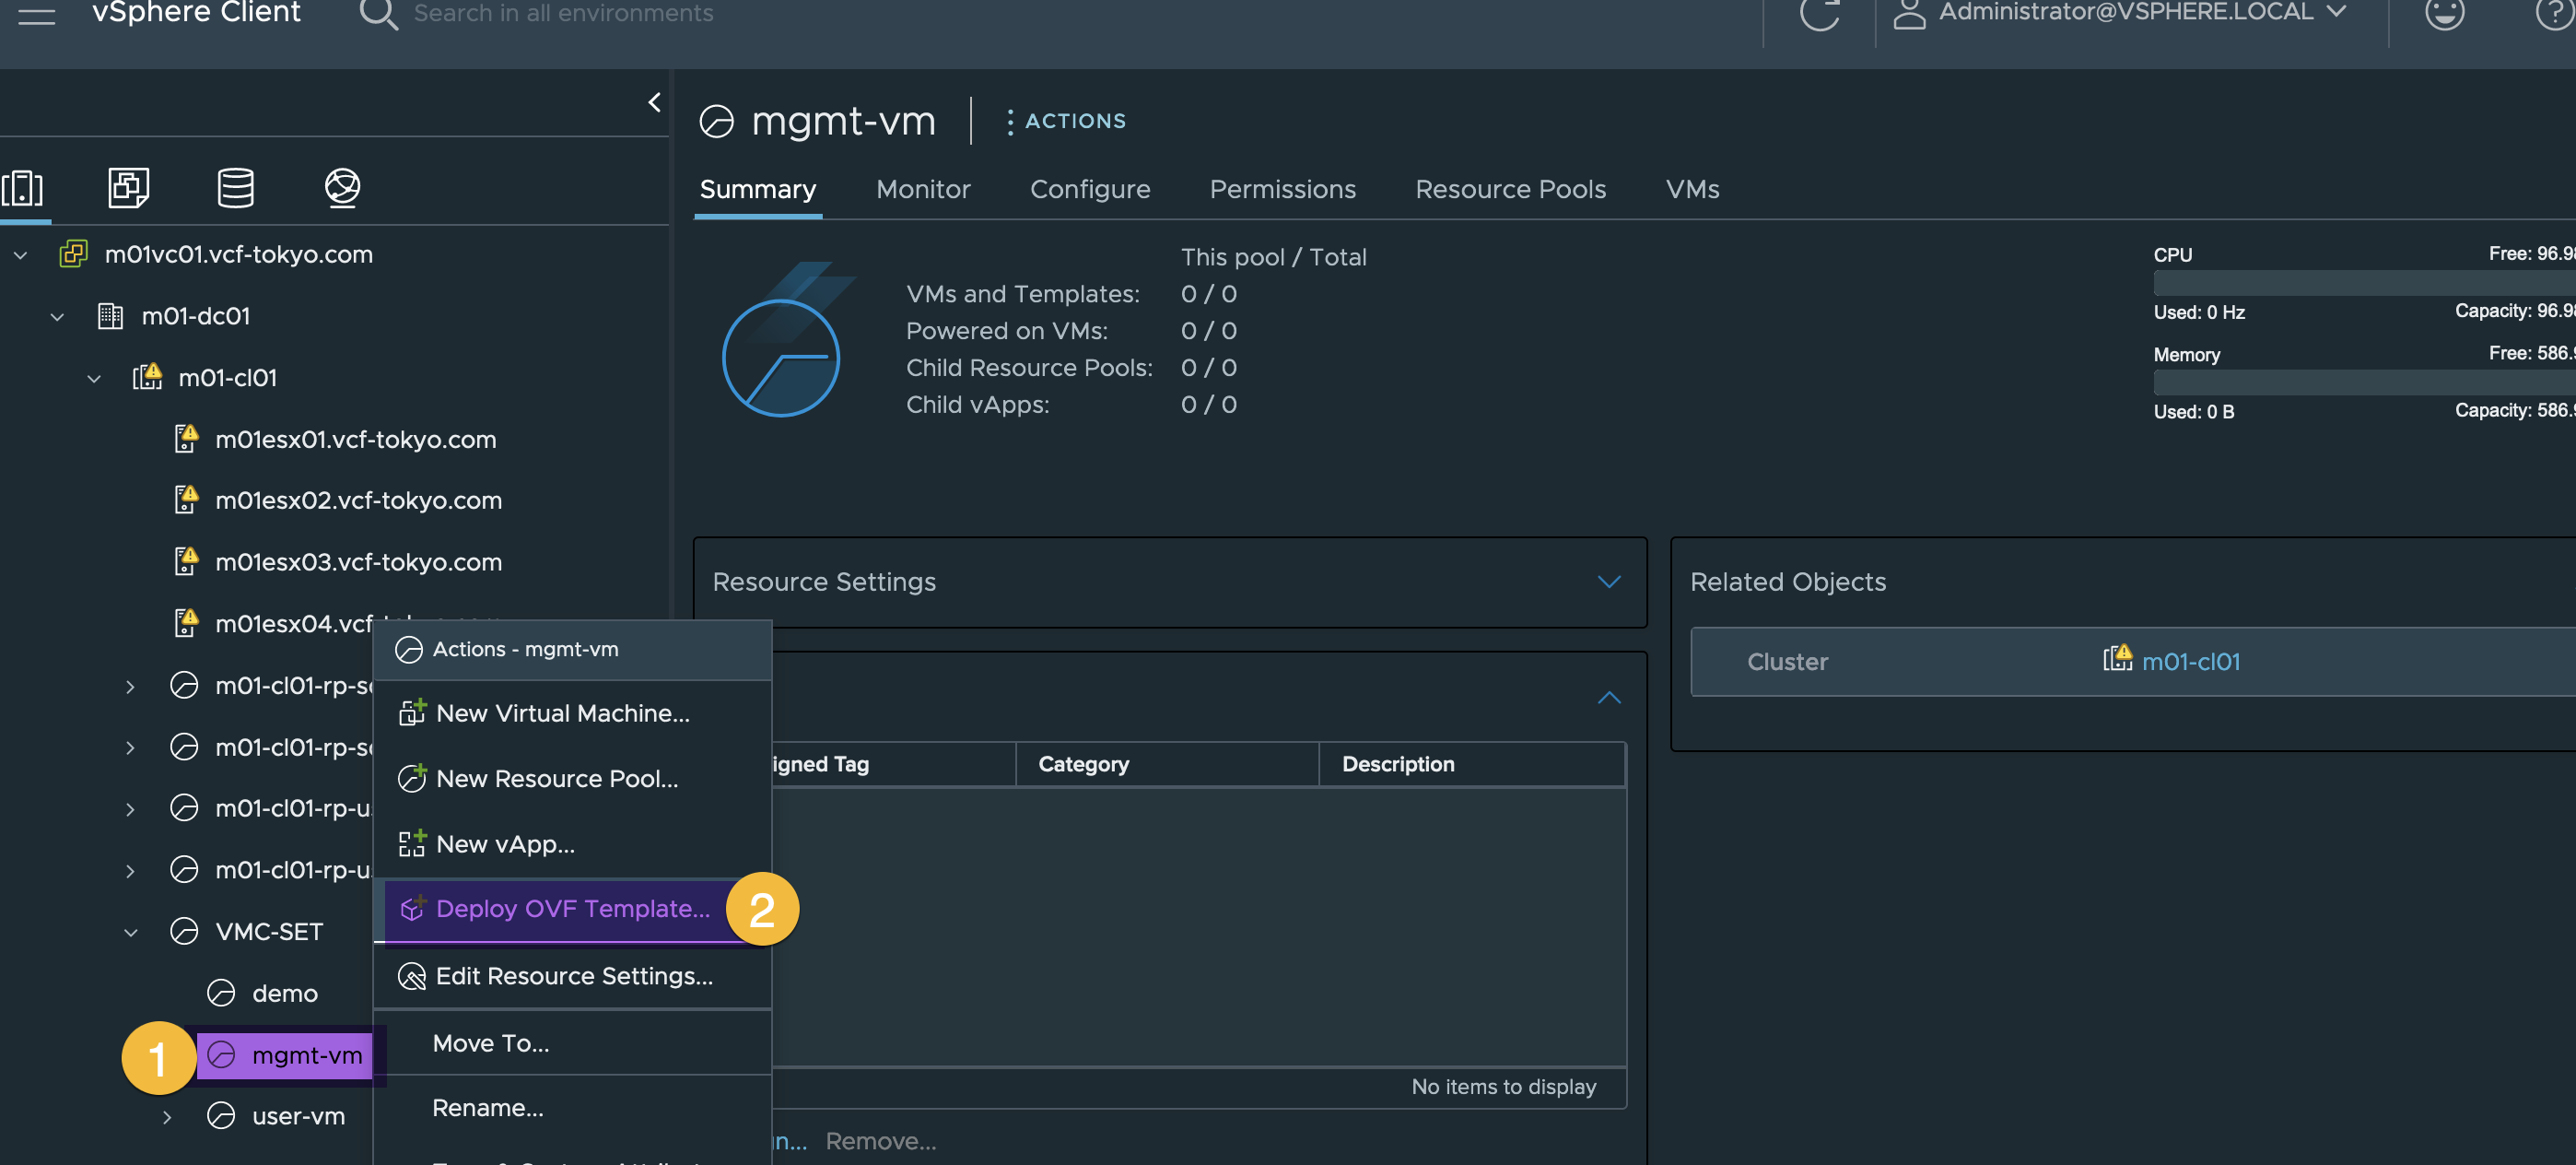The height and width of the screenshot is (1165, 2576).
Task: Expand the Resource Settings panel
Action: [x=1608, y=582]
